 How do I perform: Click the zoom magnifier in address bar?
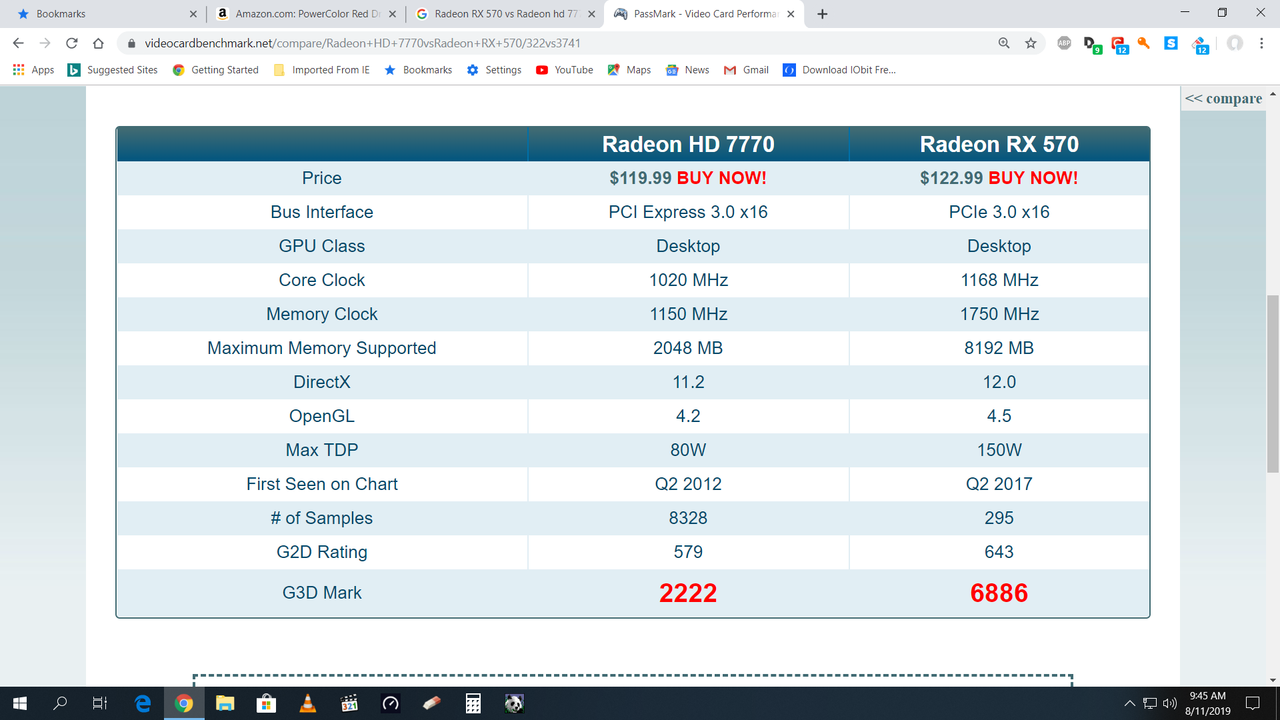[x=1004, y=43]
